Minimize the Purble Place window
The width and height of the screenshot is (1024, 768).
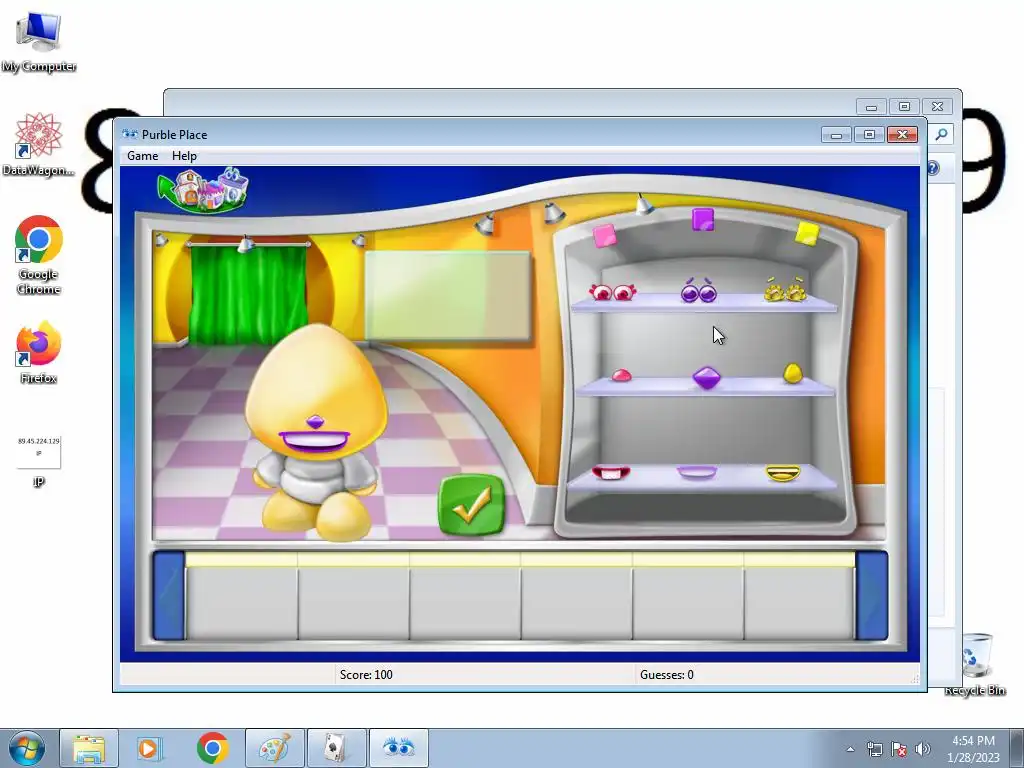[x=837, y=135]
